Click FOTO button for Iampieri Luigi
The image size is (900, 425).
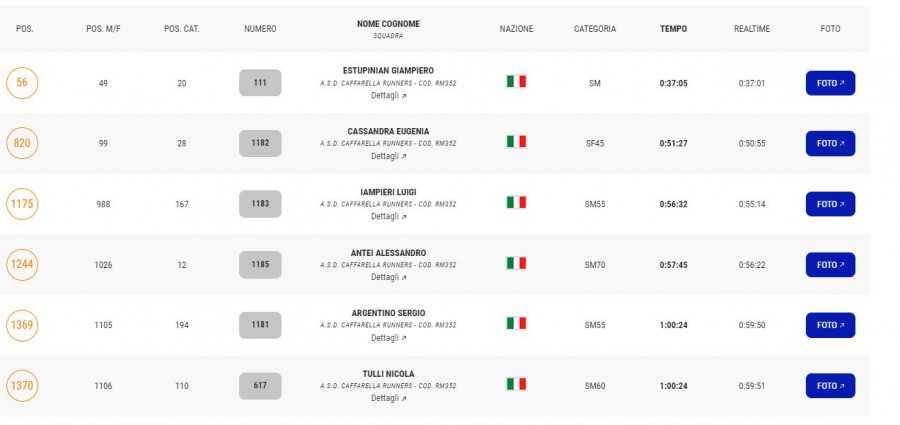pos(830,204)
